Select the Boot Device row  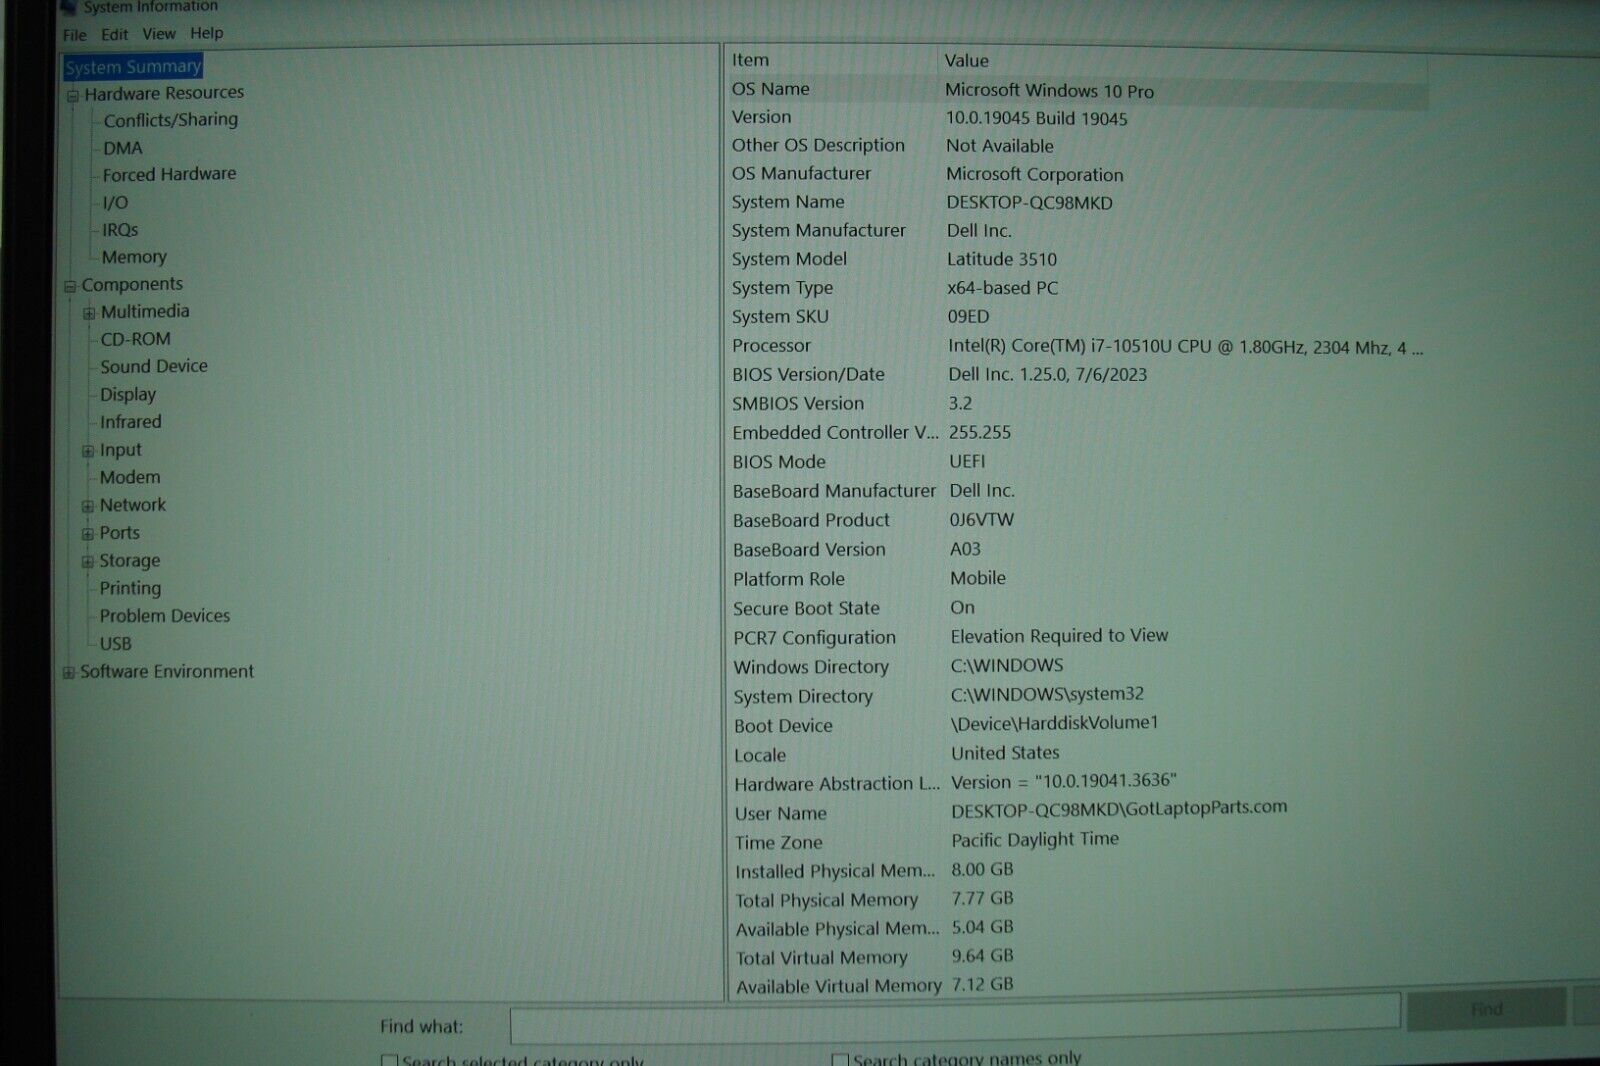1077,725
